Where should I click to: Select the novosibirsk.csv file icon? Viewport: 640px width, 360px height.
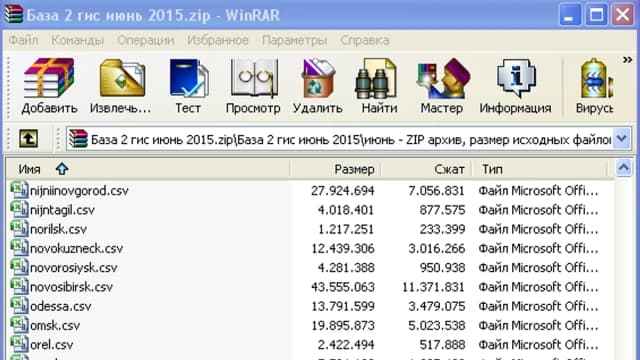(x=19, y=286)
